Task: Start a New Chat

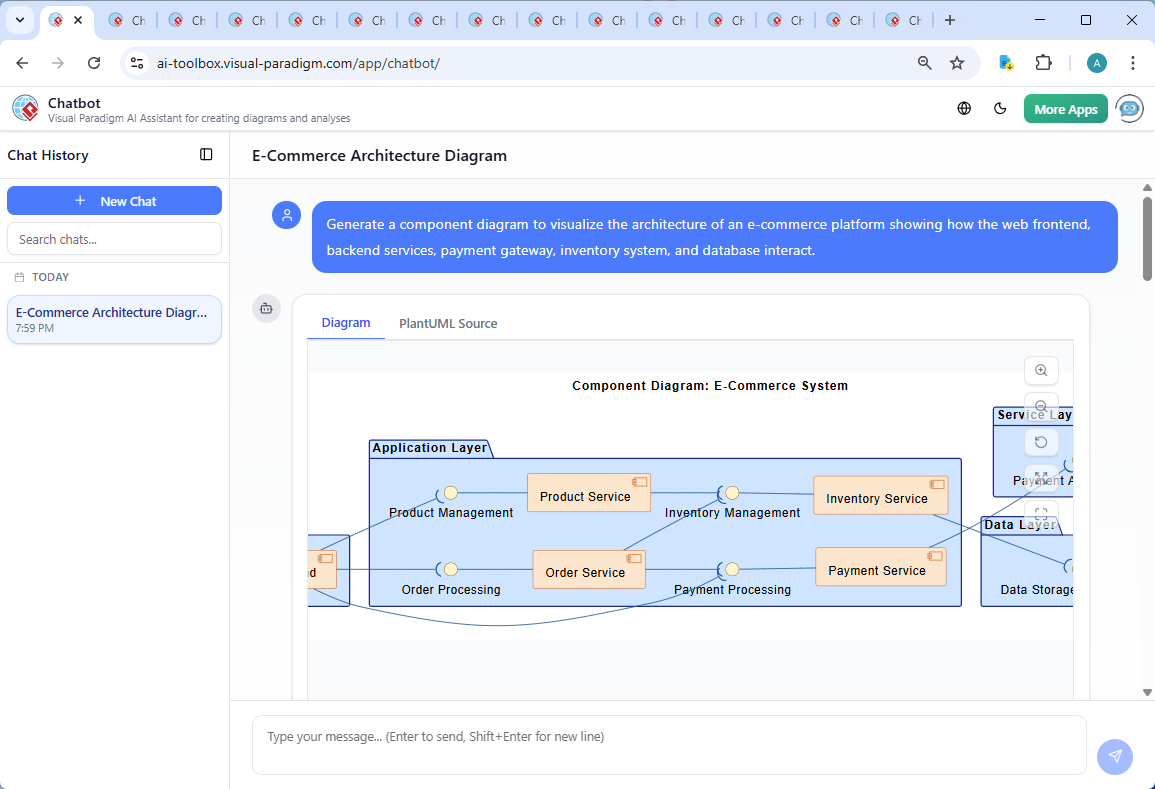Action: click(x=114, y=200)
